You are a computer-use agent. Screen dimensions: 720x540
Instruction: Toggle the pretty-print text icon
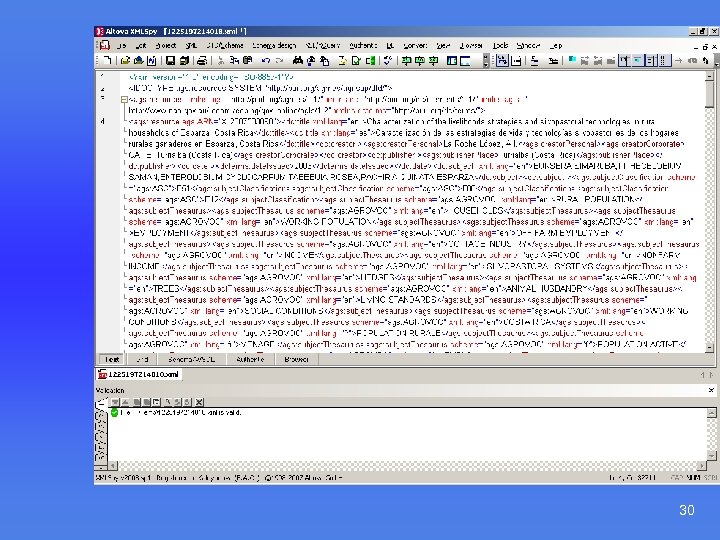(x=502, y=60)
